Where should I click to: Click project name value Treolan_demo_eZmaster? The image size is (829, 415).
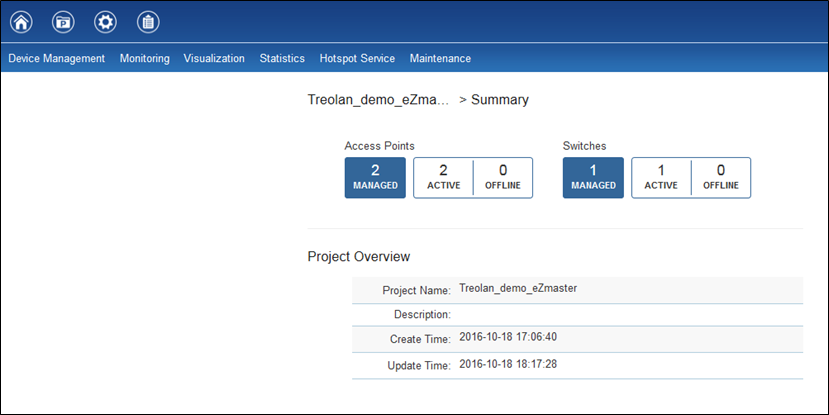point(518,288)
